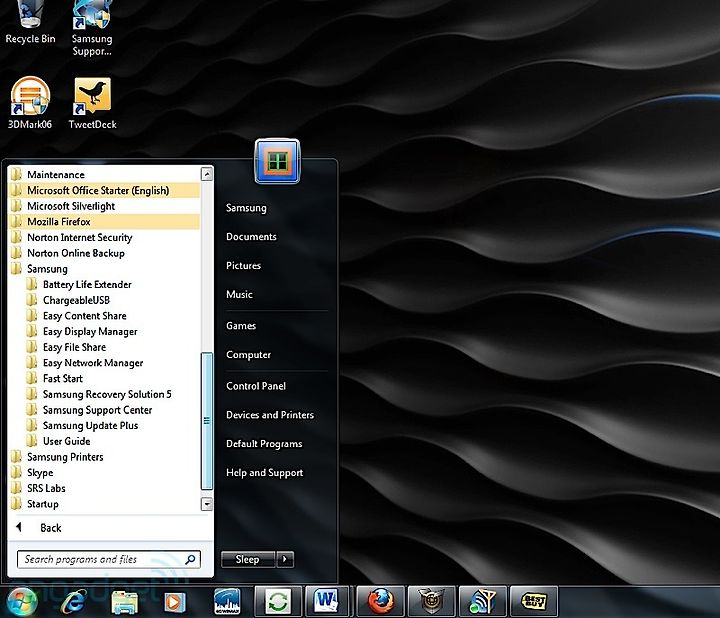Image resolution: width=720 pixels, height=618 pixels.
Task: Open Easy File Share subfolder
Action: 104,347
